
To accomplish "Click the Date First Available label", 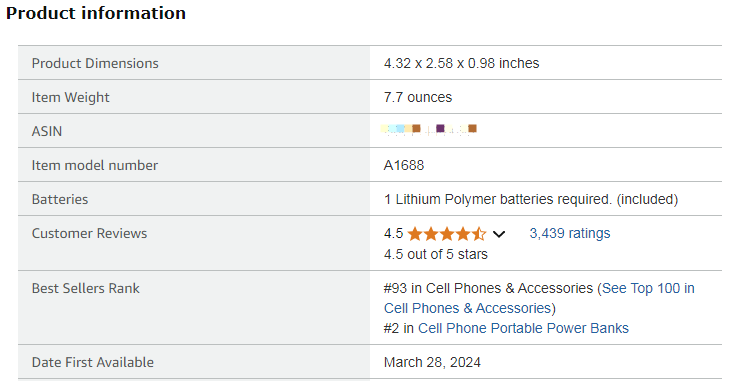I will pyautogui.click(x=93, y=362).
